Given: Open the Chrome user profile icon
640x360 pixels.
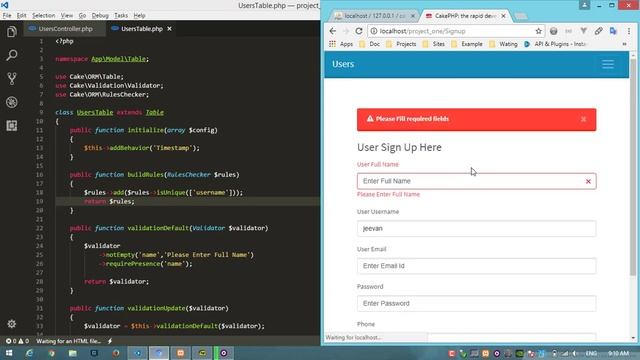Looking at the screenshot, I should tap(584, 5).
